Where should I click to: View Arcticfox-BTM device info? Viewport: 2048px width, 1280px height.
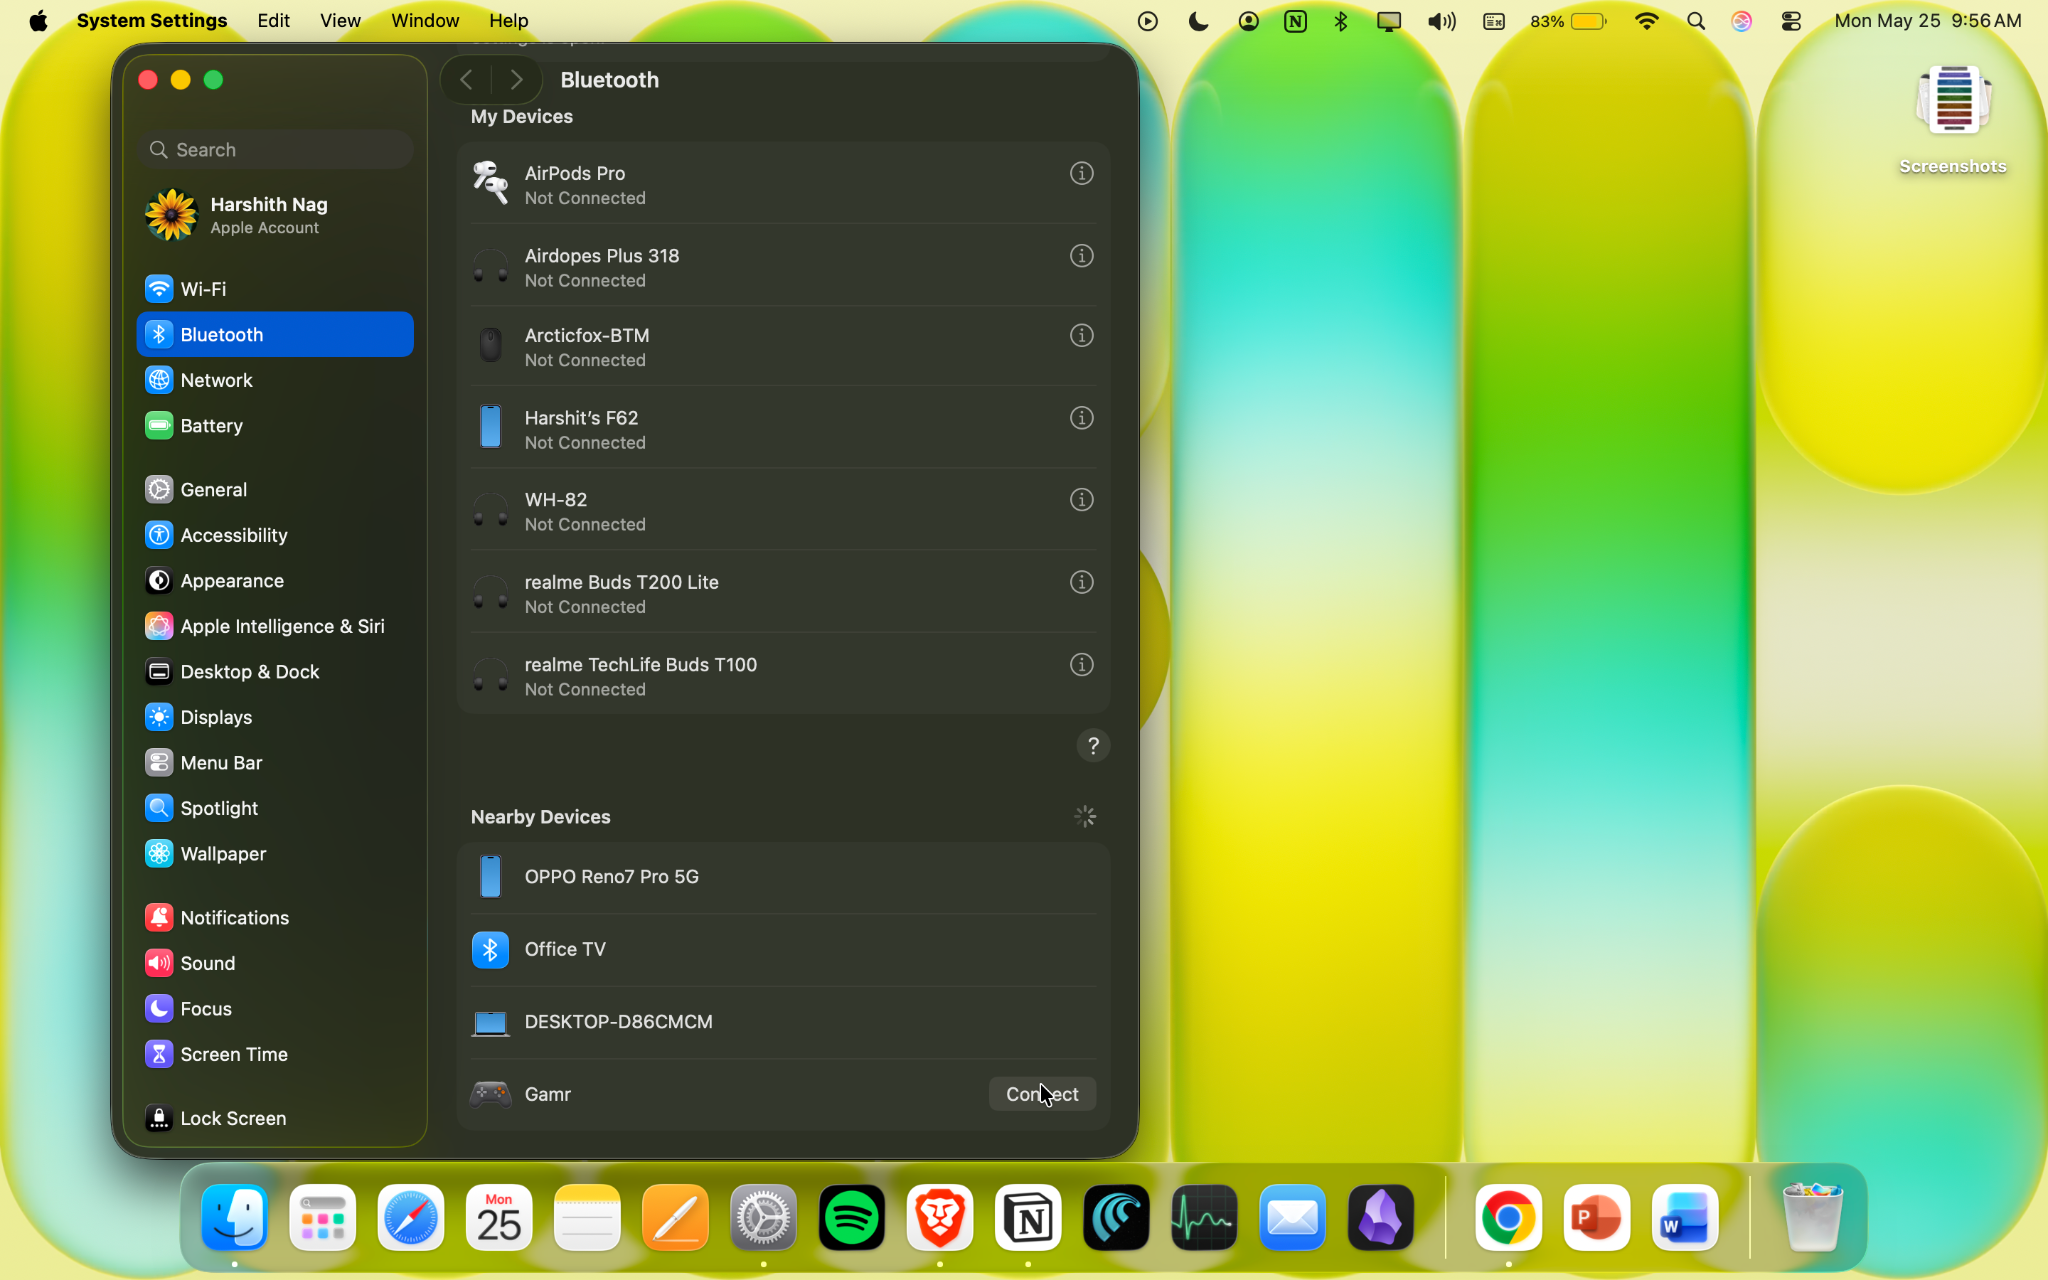point(1081,335)
